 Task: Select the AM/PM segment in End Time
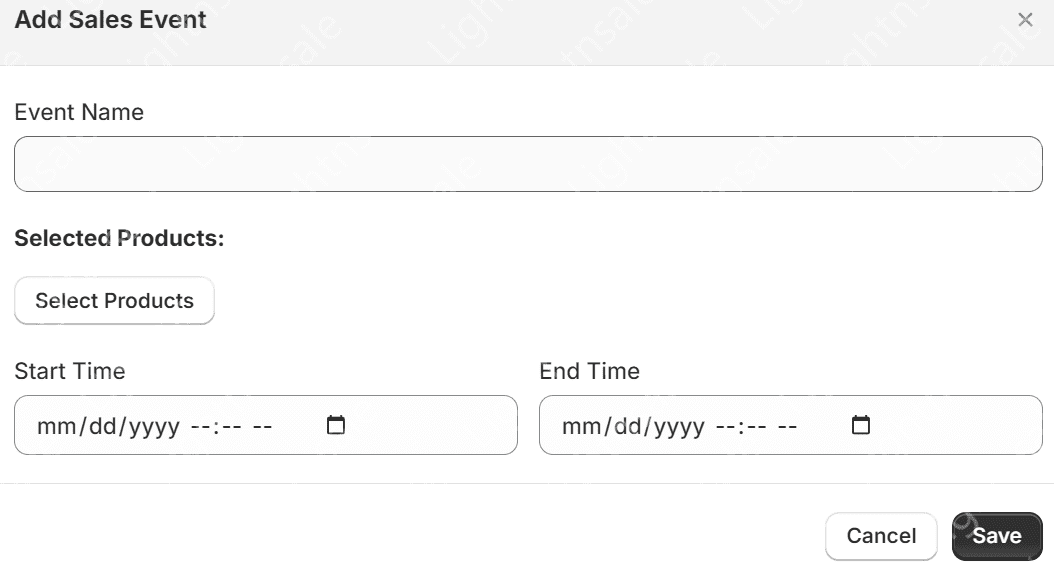[787, 426]
